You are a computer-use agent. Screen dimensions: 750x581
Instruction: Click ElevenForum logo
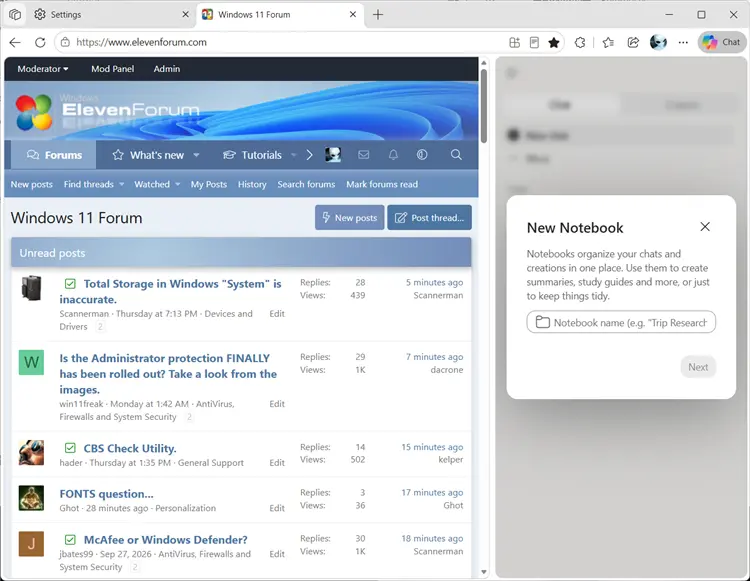pos(107,112)
